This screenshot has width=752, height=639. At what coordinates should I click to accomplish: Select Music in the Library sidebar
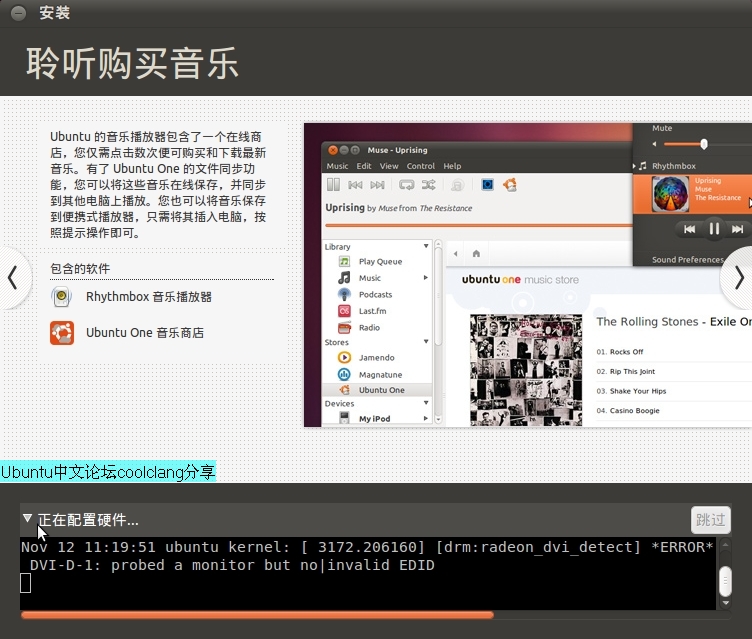tap(370, 278)
